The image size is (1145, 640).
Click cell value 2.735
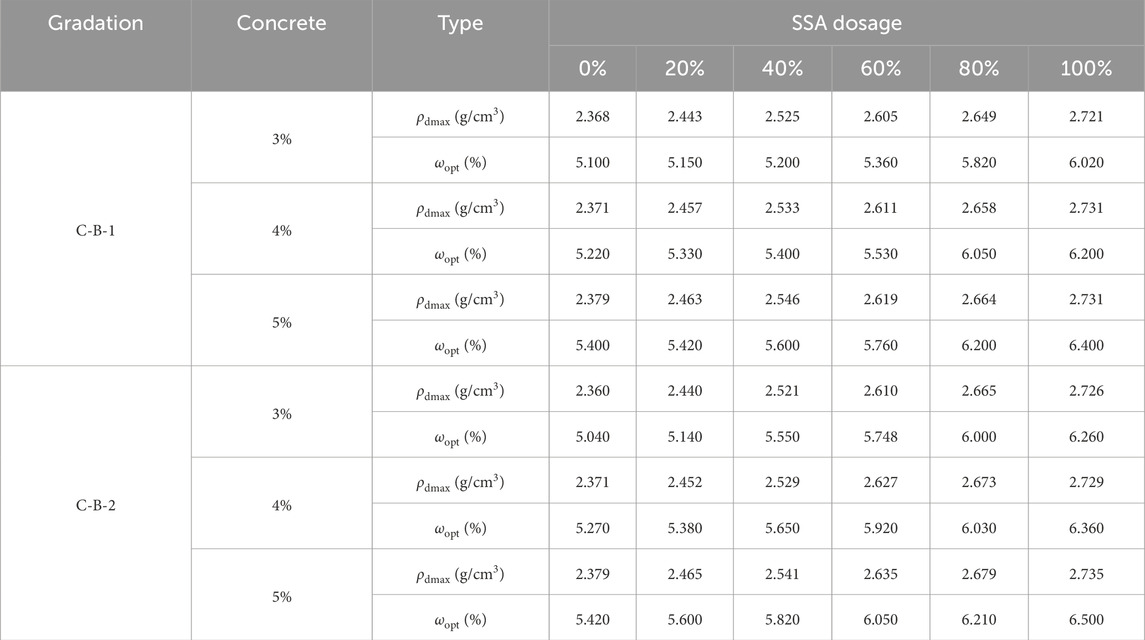[x=1085, y=574]
